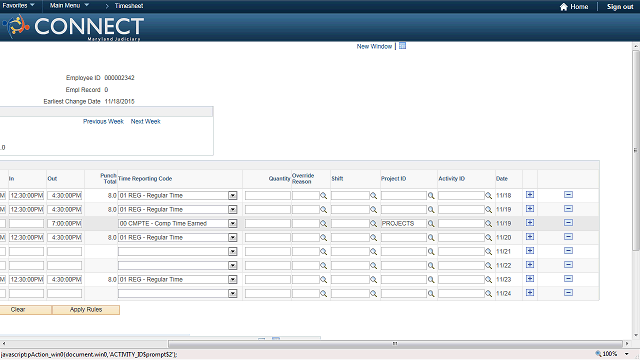The image size is (640, 360).
Task: Open Project ID lookup for PROJECTS row
Action: 431,224
